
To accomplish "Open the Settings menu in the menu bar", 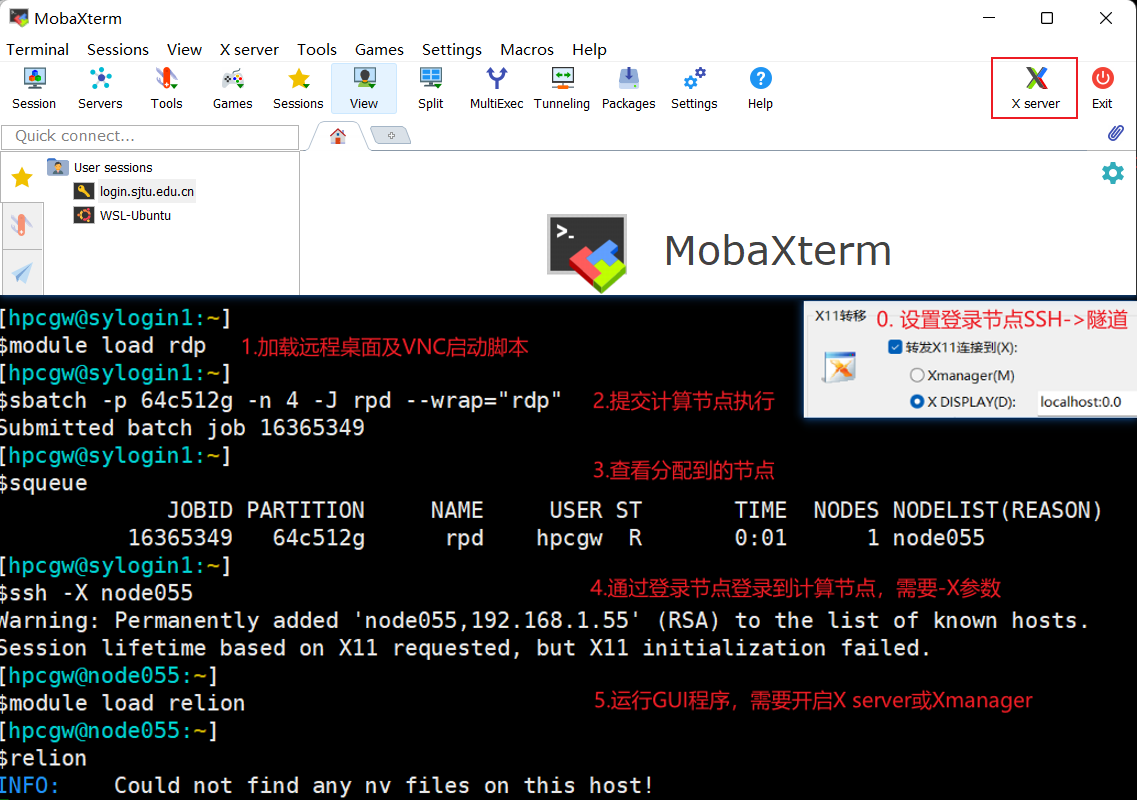I will tap(452, 49).
